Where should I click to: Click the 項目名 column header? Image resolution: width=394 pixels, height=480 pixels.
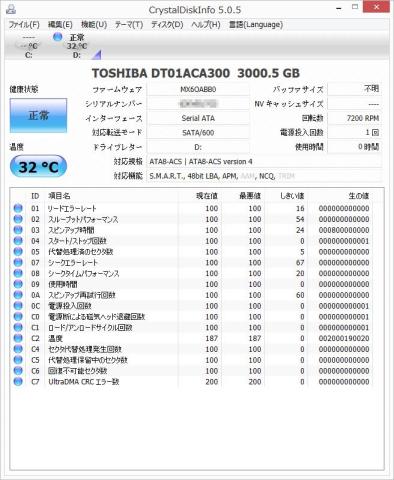pyautogui.click(x=112, y=196)
